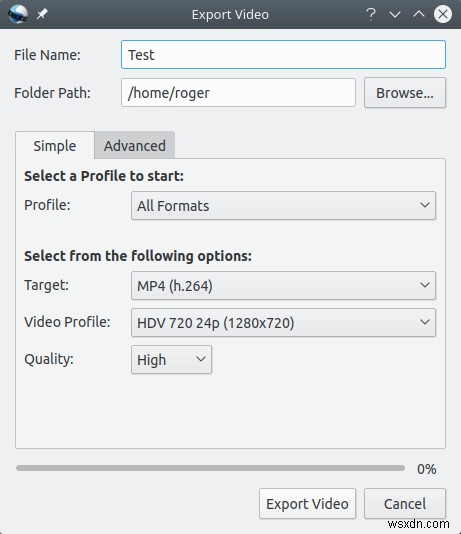Click the 0% progress label
The image size is (461, 534).
click(x=427, y=469)
